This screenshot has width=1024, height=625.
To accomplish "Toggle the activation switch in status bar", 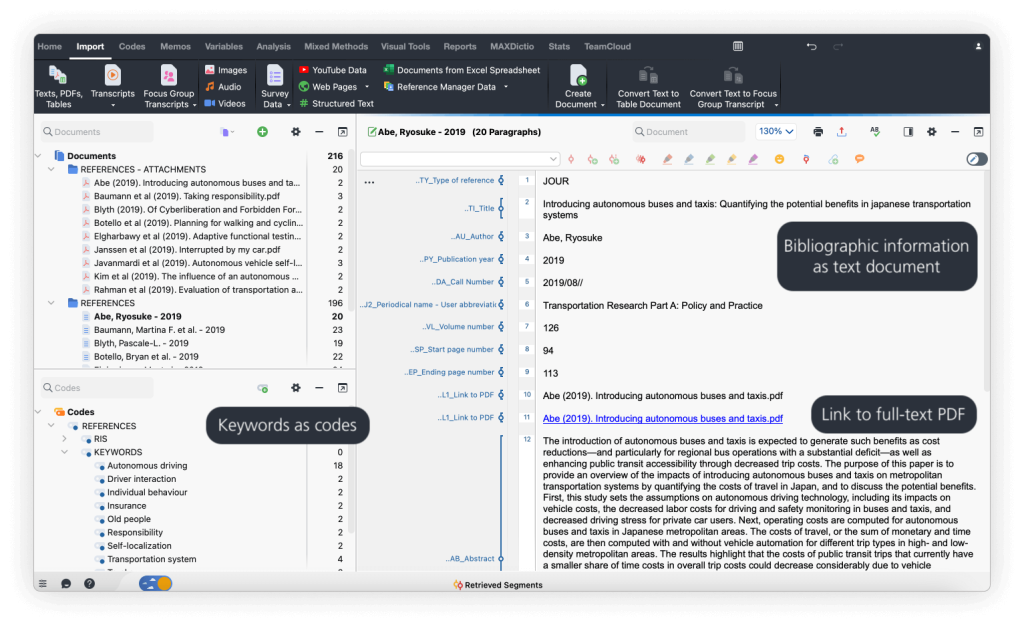I will point(155,584).
